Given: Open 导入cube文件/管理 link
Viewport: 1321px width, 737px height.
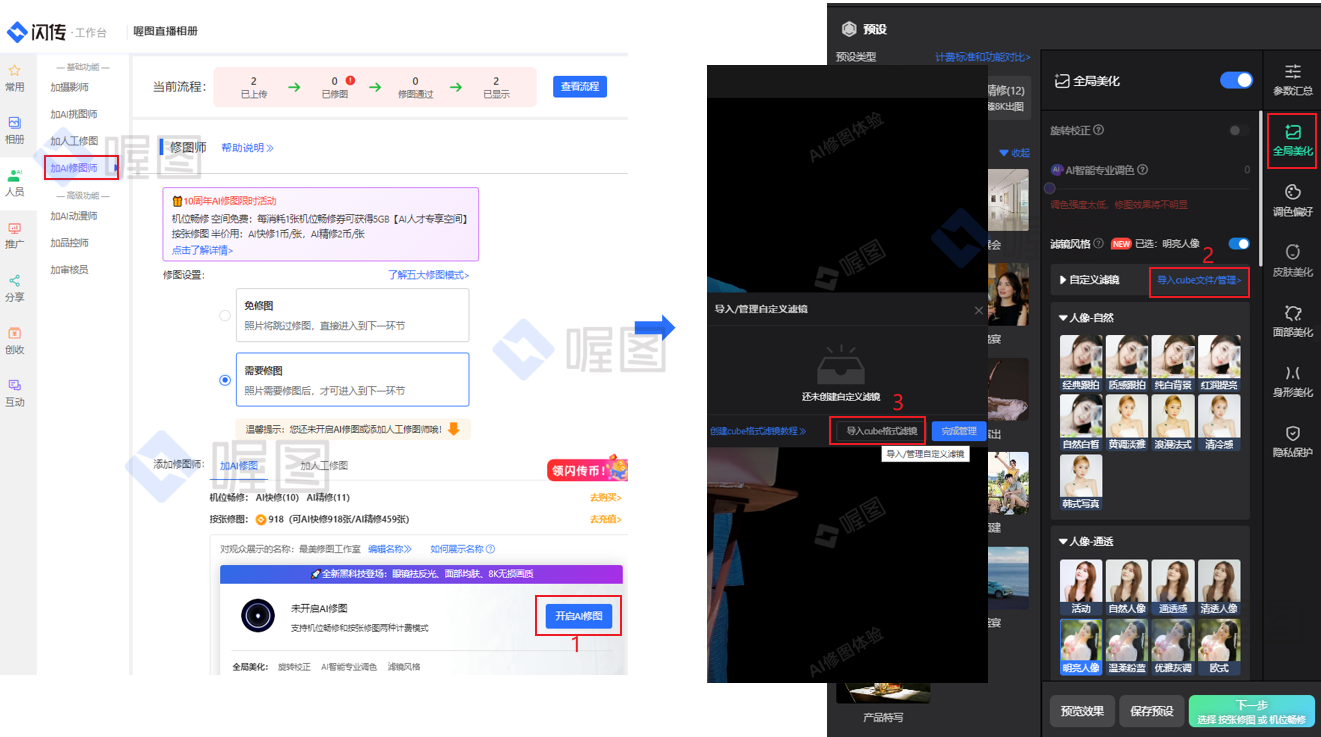Looking at the screenshot, I should (x=1200, y=280).
